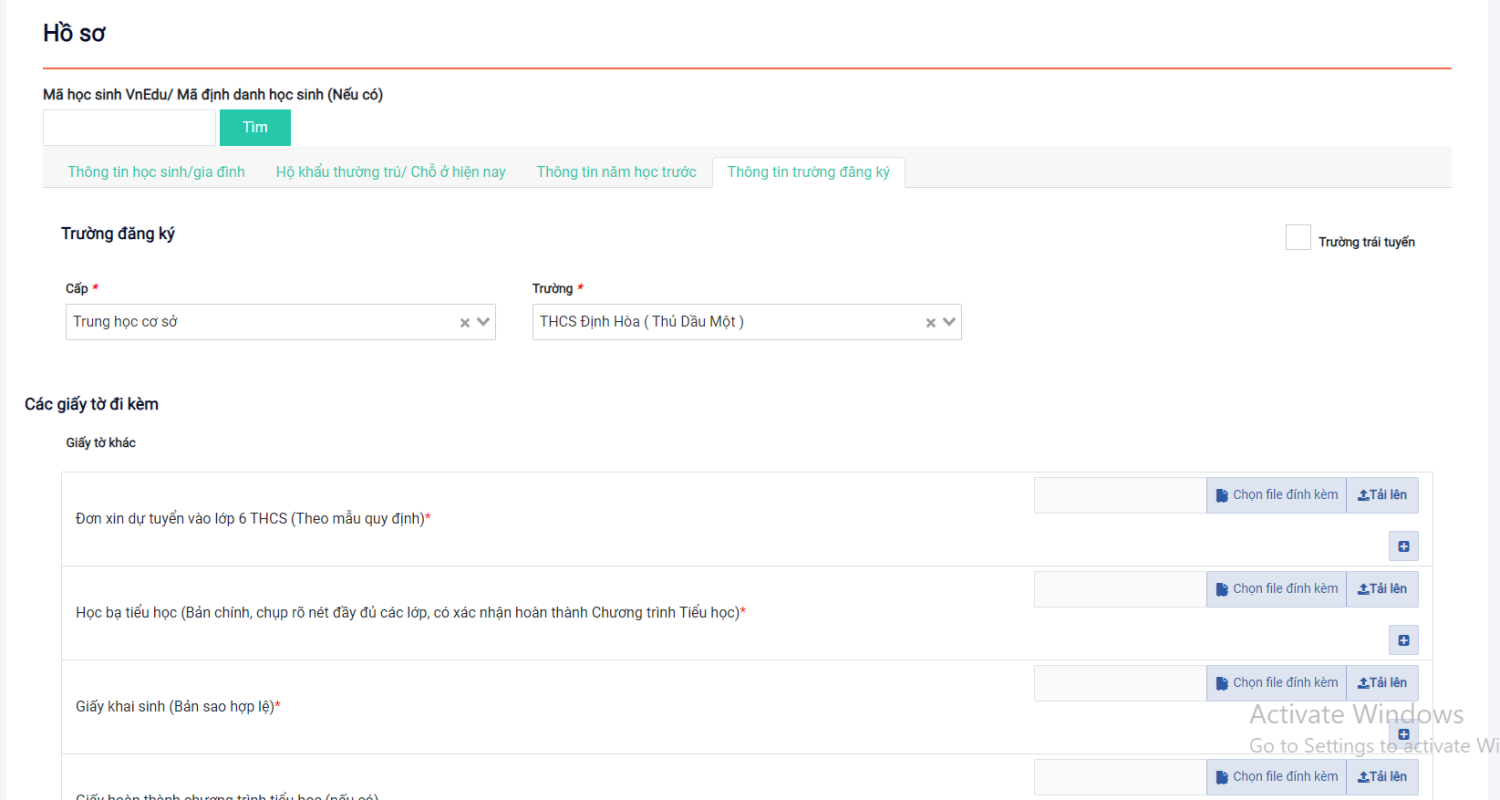Open the Hộ khẩu thường trú tab
The height and width of the screenshot is (800, 1500).
tap(390, 172)
